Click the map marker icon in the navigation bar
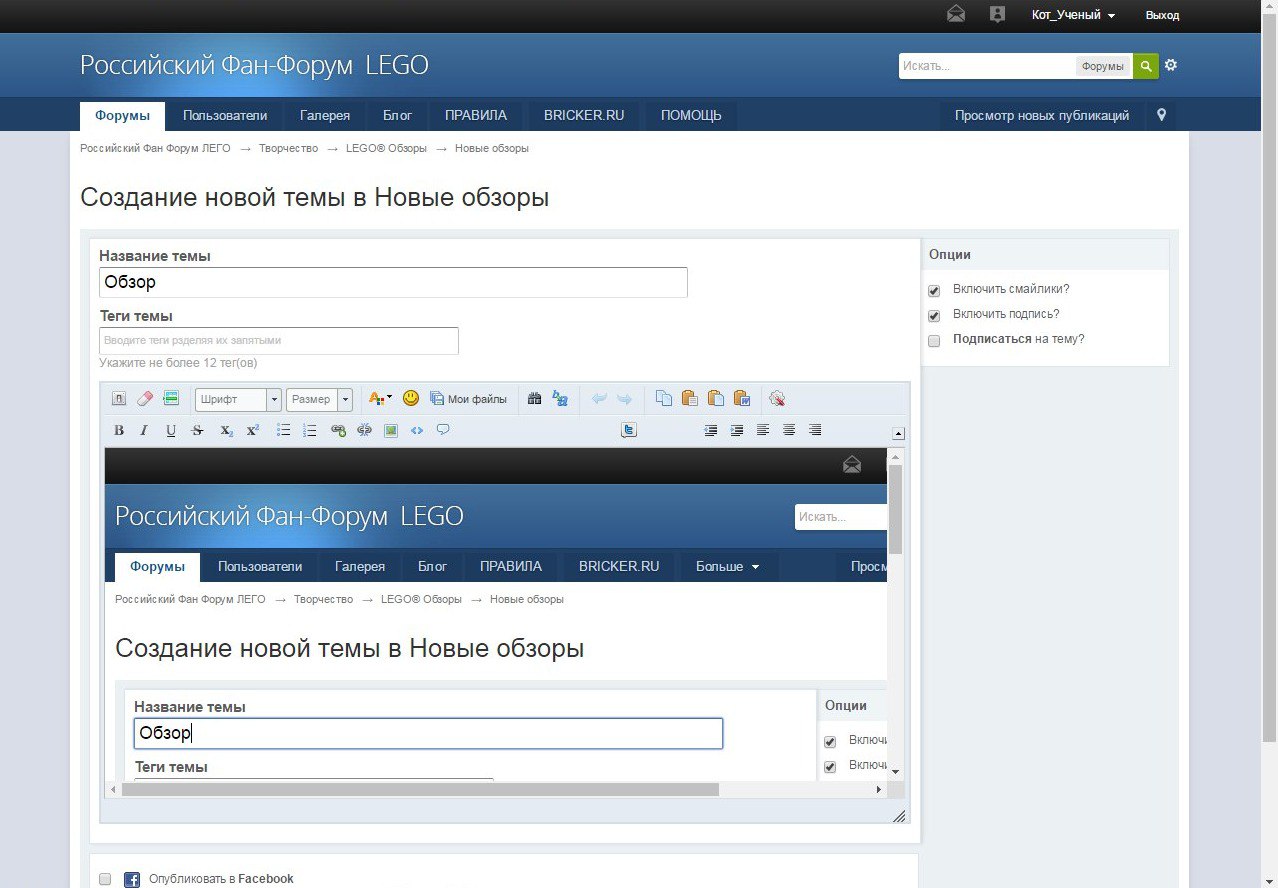The image size is (1278, 888). click(1161, 115)
